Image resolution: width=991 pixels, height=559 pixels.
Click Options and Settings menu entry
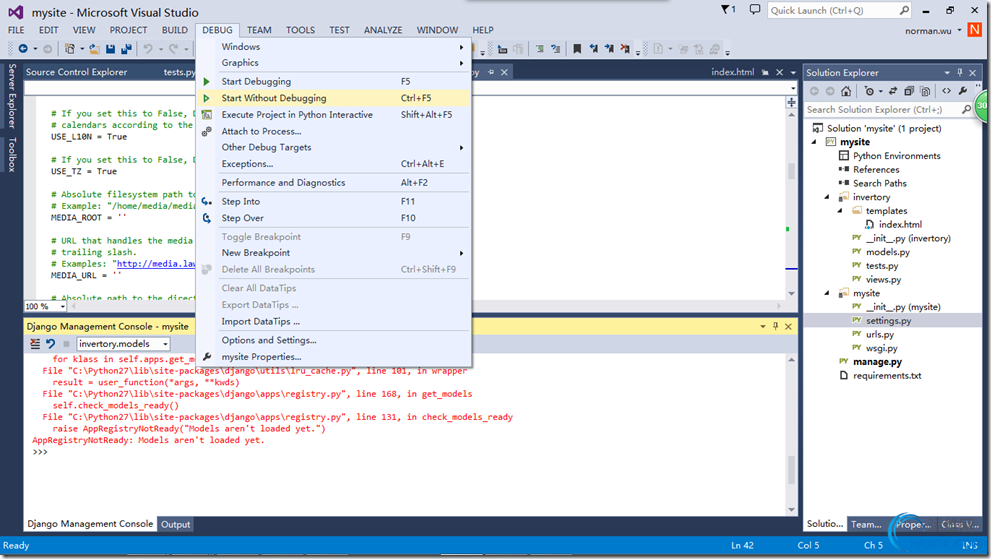[334, 340]
